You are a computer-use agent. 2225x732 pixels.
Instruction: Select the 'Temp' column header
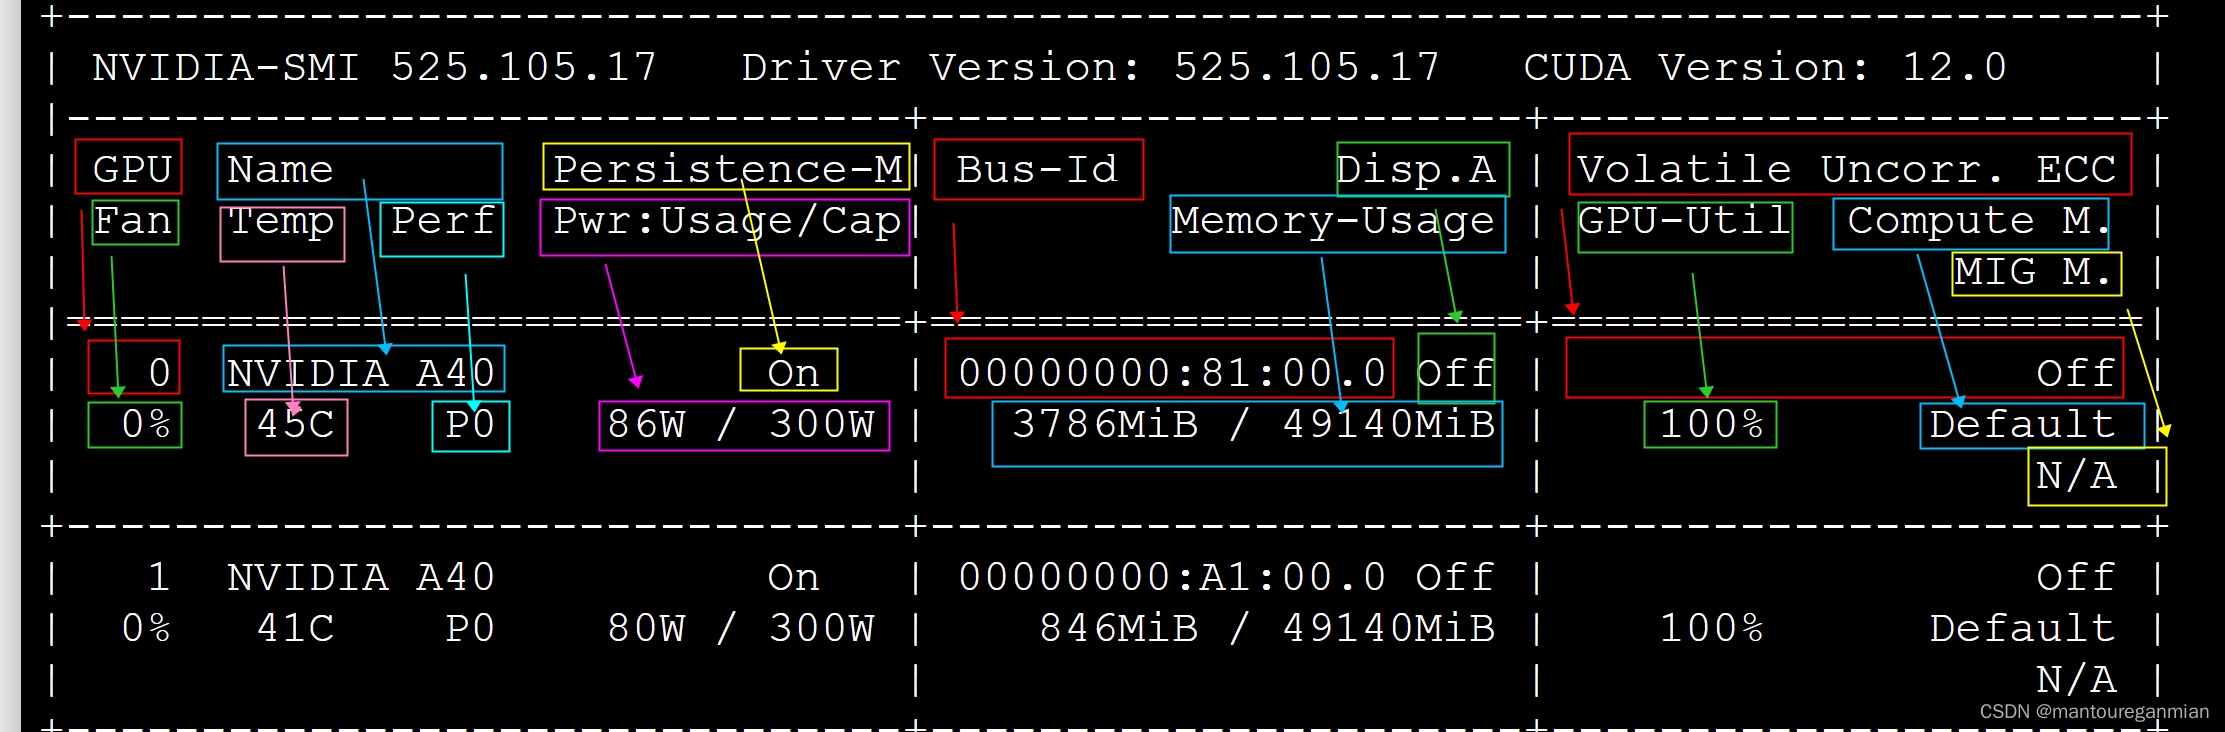tap(281, 222)
